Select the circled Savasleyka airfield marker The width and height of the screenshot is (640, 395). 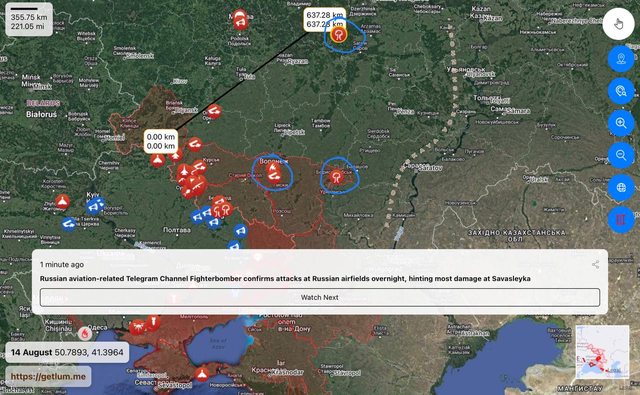[338, 35]
